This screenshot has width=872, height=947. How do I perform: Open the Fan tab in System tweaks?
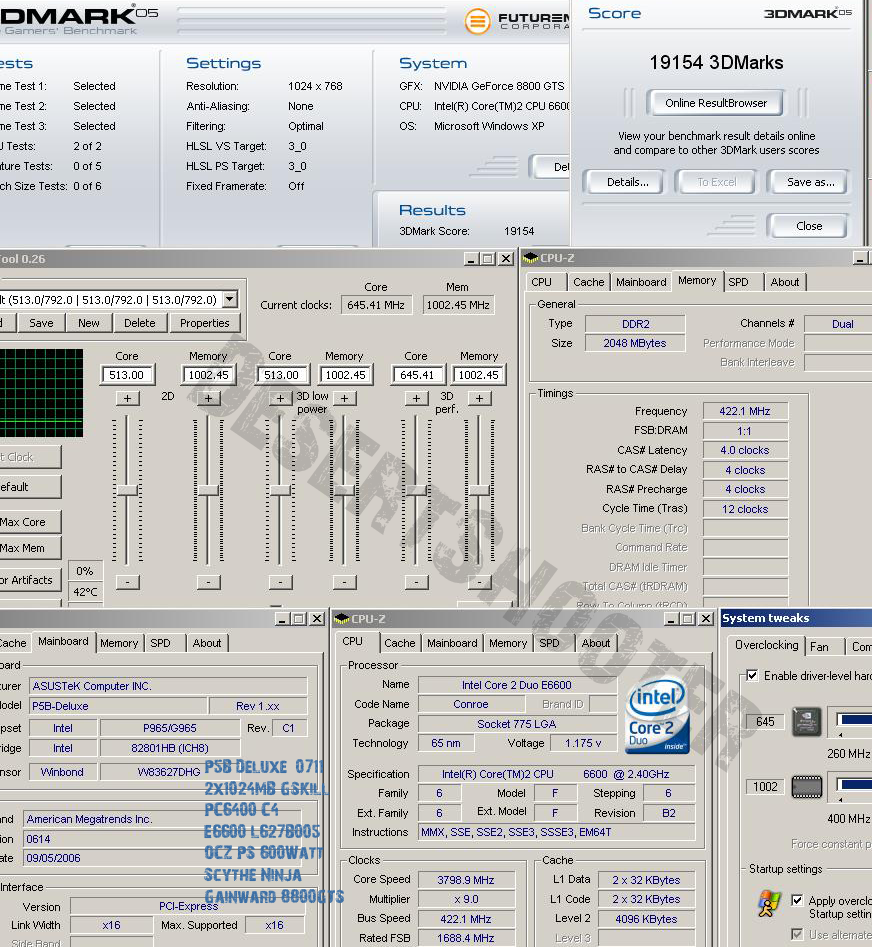(x=819, y=646)
